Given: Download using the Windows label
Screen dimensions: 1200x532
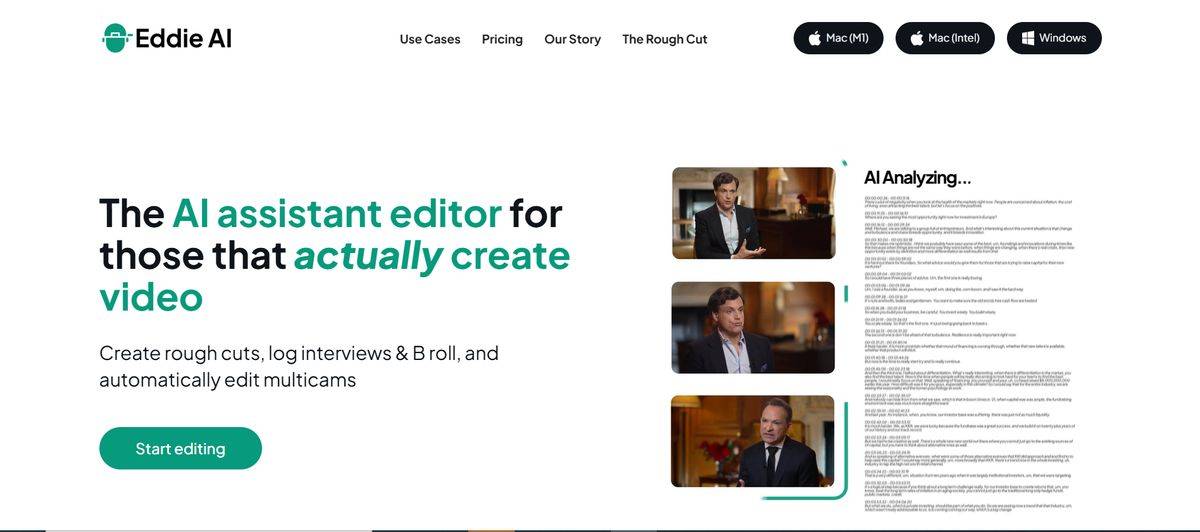Looking at the screenshot, I should pyautogui.click(x=1062, y=38).
